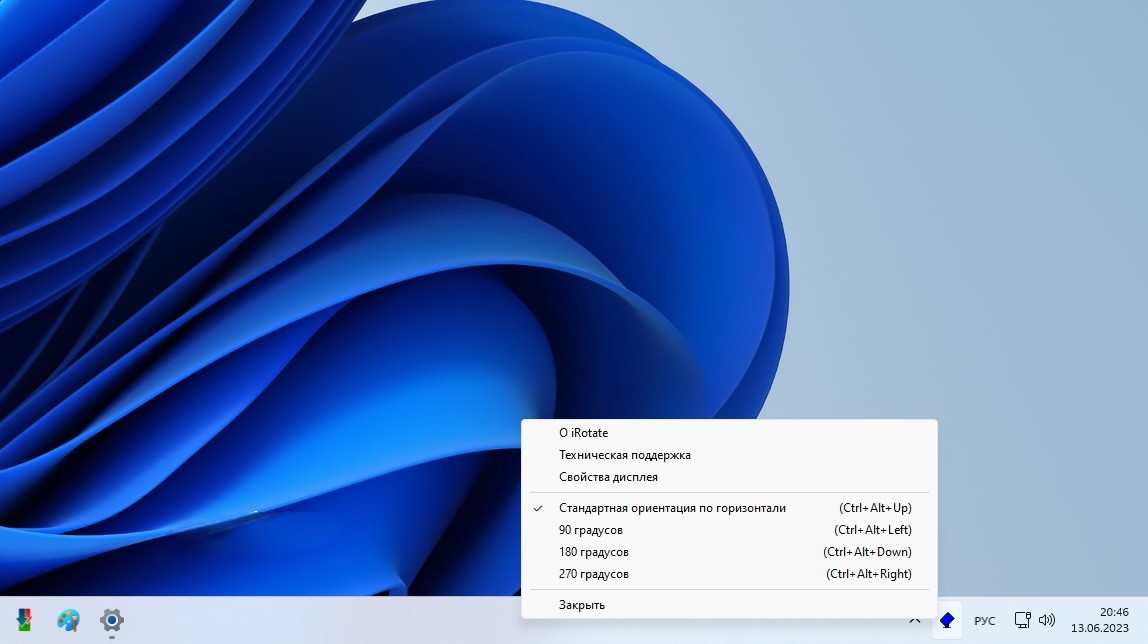Open the clock showing 20:46
The width and height of the screenshot is (1148, 644).
tap(1114, 612)
